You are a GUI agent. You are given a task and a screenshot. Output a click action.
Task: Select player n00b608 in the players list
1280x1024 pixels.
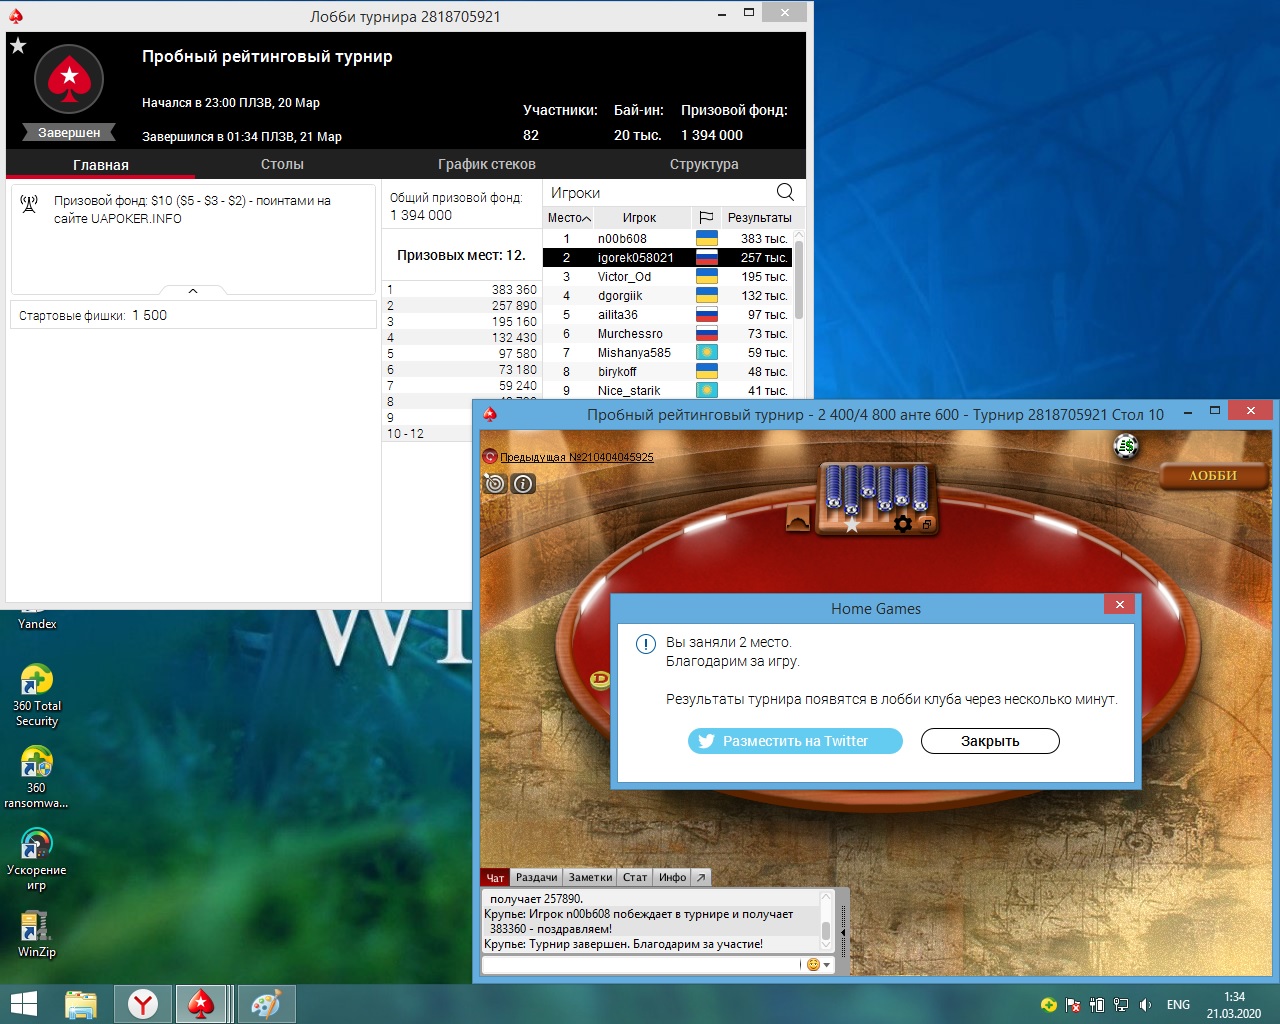[667, 238]
